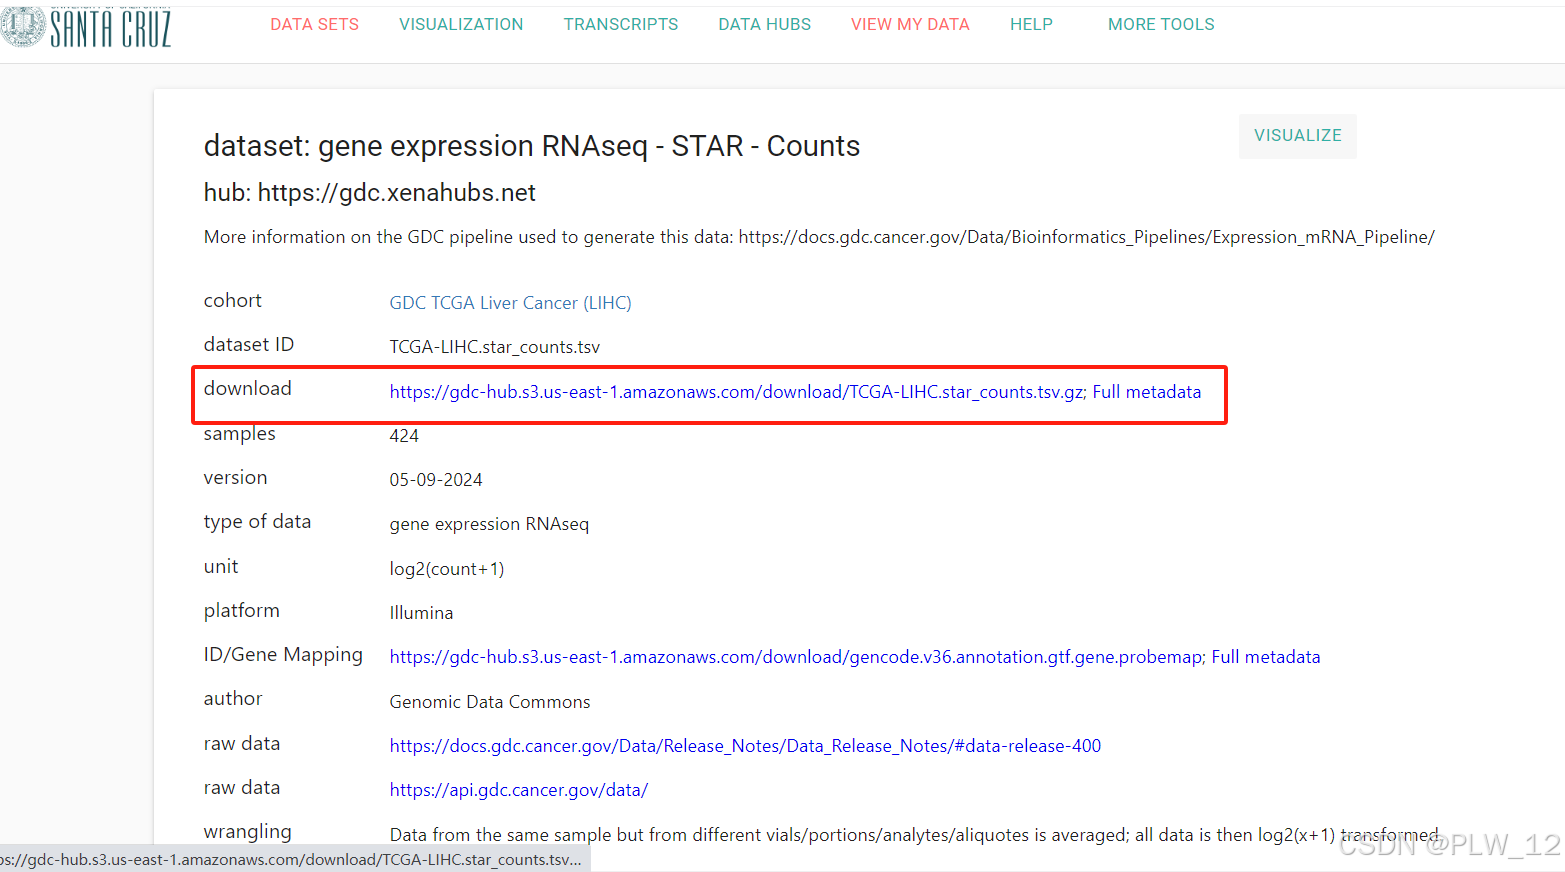Open the DATA SETS menu item

(x=314, y=24)
